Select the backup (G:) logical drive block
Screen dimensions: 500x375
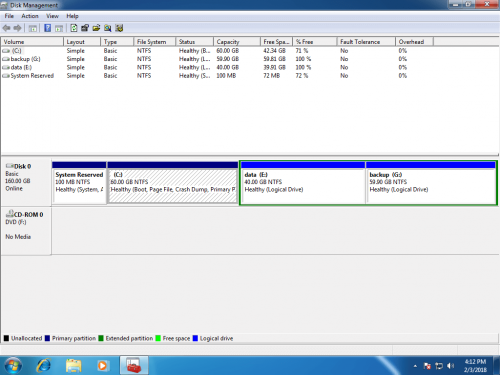(x=431, y=183)
